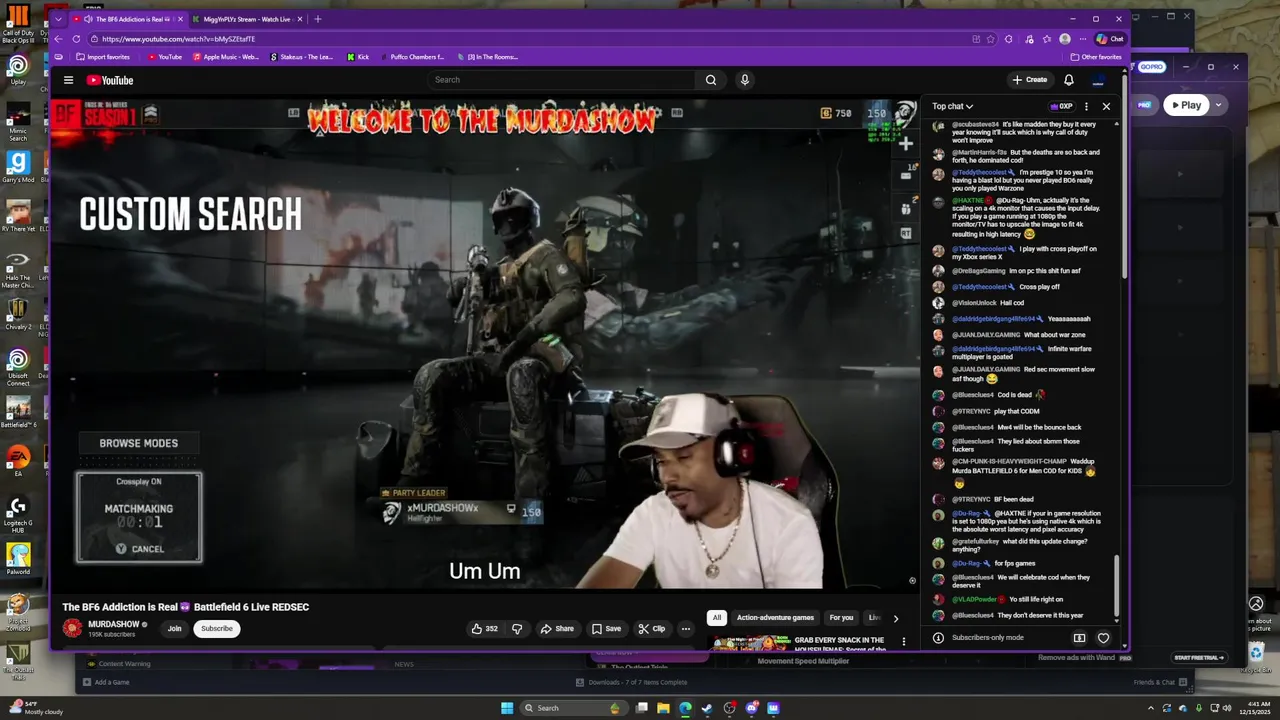
Task: Click the YouTube search magnifier button
Action: pos(711,80)
